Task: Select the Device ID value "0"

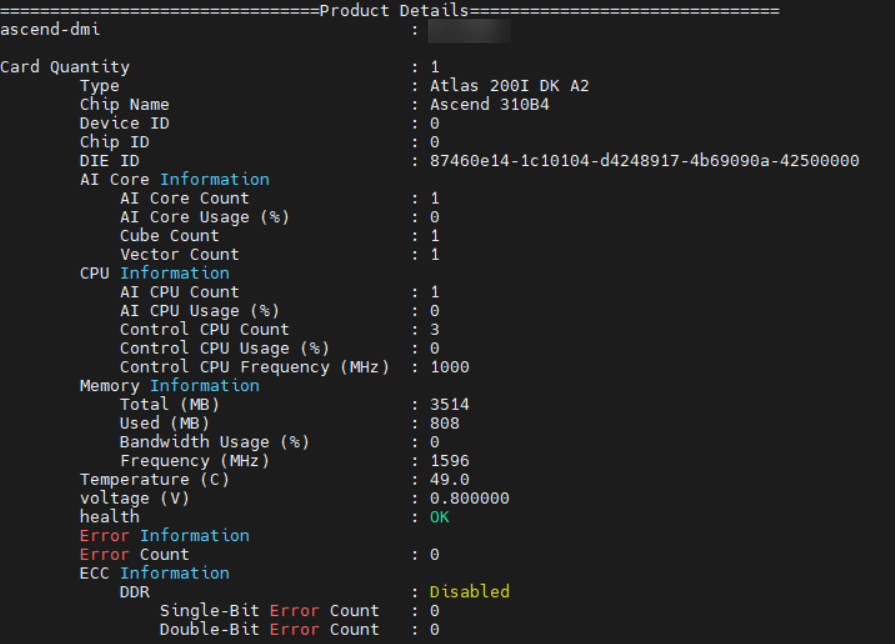Action: click(x=435, y=123)
